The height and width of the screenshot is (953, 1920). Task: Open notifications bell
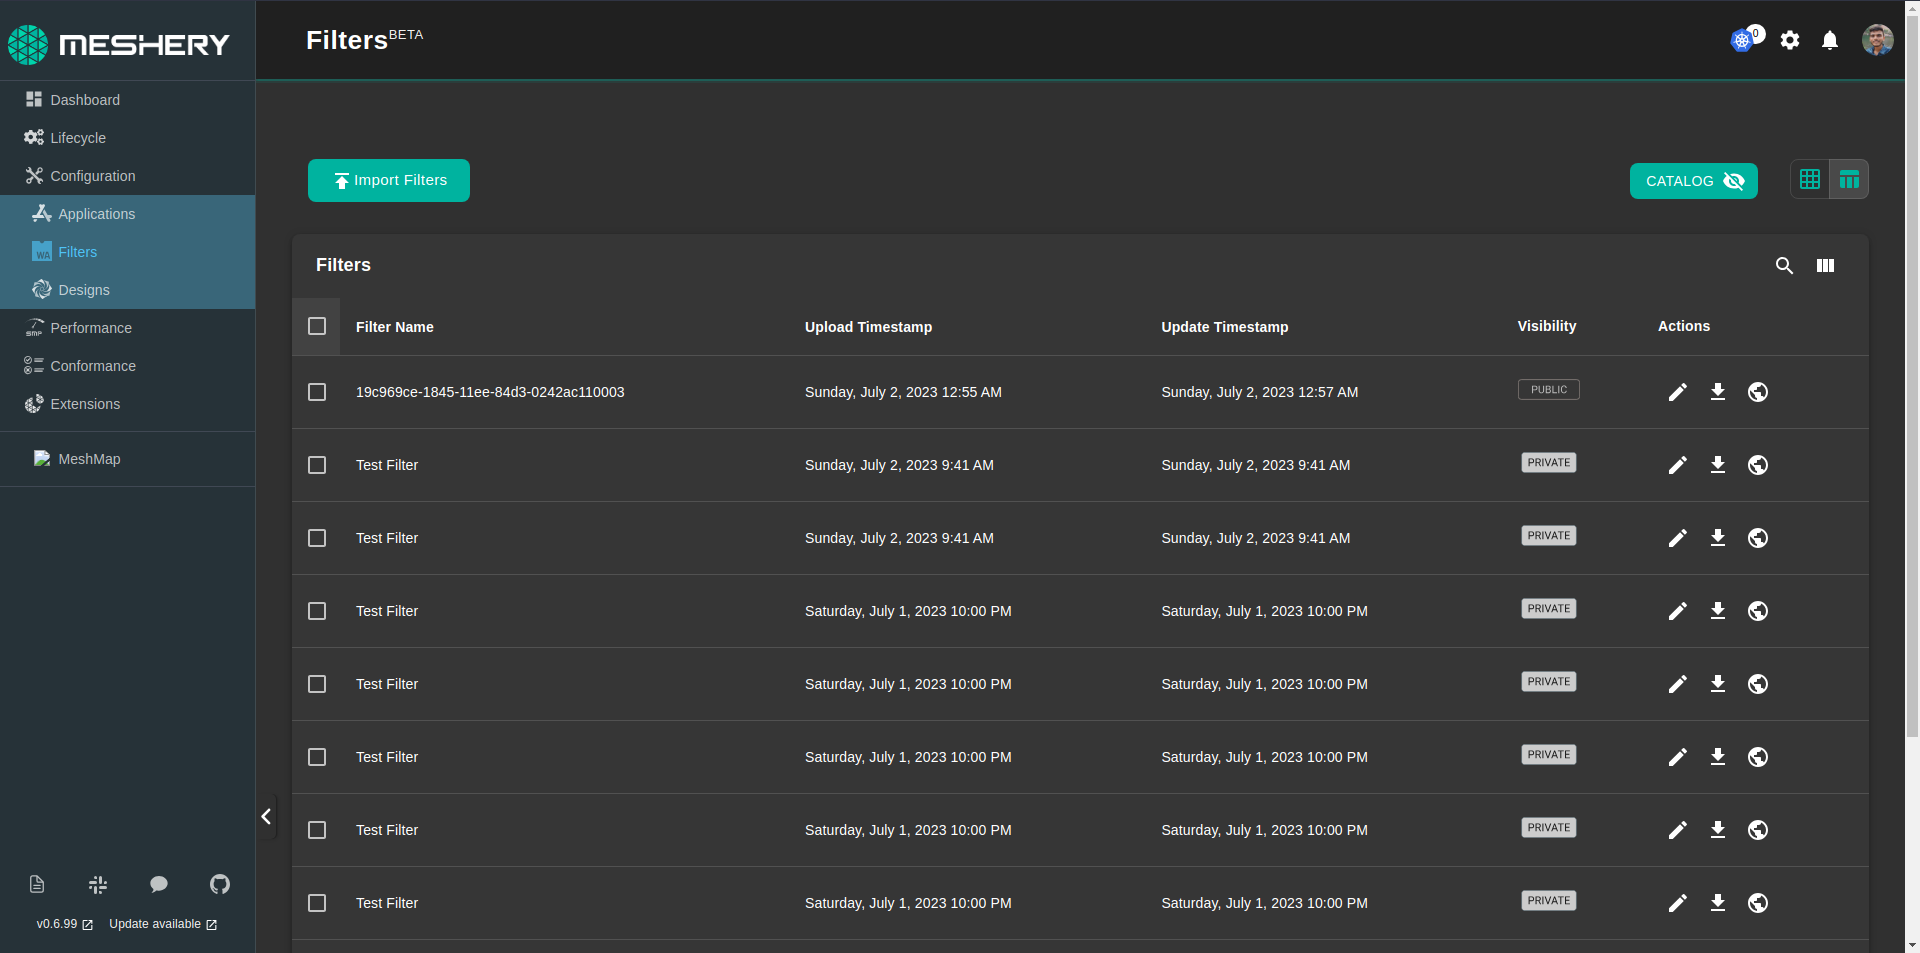(1830, 40)
